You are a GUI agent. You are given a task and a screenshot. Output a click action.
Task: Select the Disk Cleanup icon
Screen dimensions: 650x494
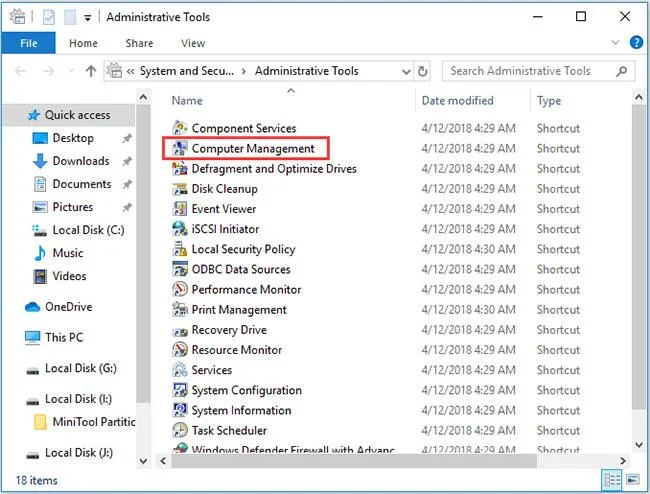pyautogui.click(x=179, y=189)
